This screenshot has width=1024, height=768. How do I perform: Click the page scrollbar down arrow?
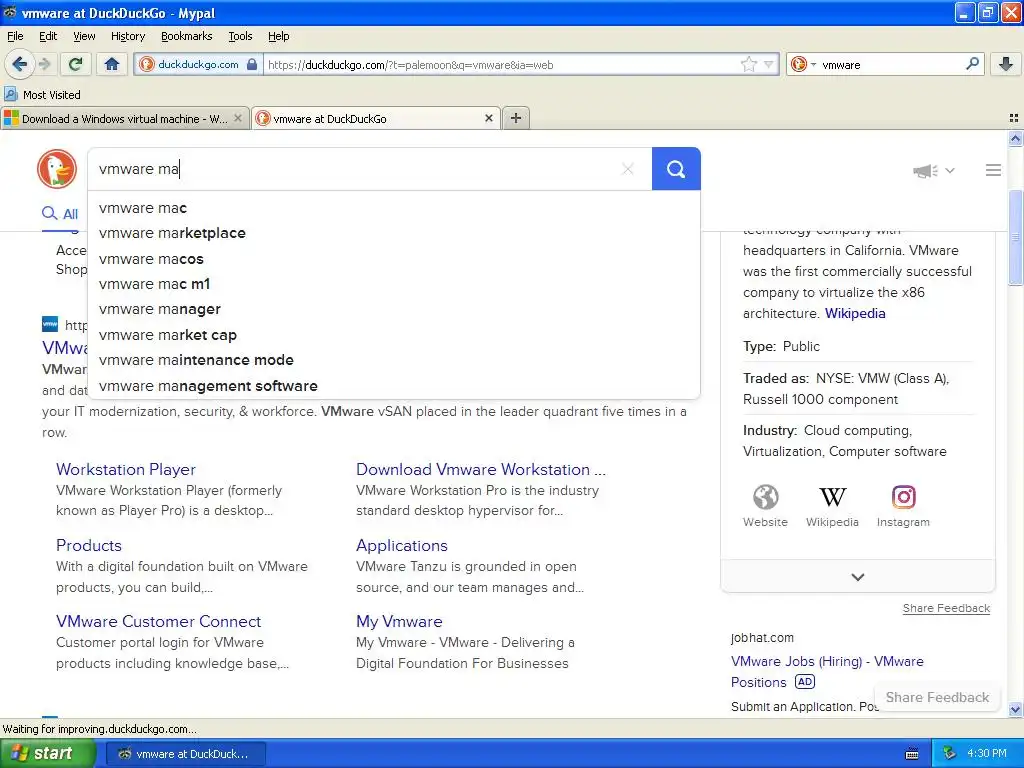[1016, 709]
